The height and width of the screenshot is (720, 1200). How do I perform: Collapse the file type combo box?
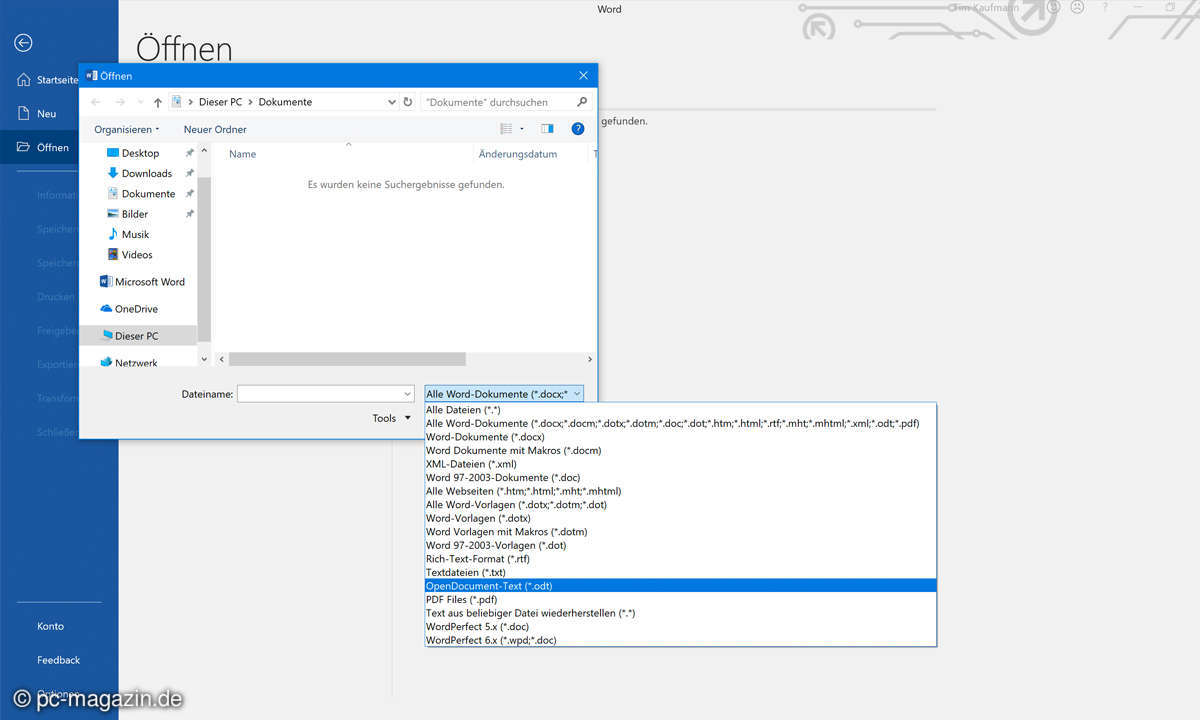577,394
